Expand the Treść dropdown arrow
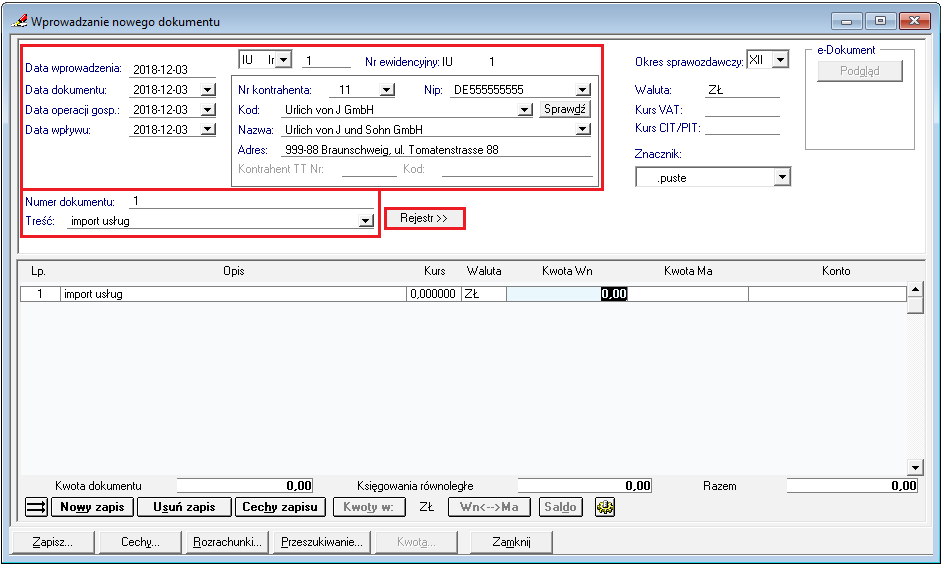The image size is (945, 569). (365, 221)
